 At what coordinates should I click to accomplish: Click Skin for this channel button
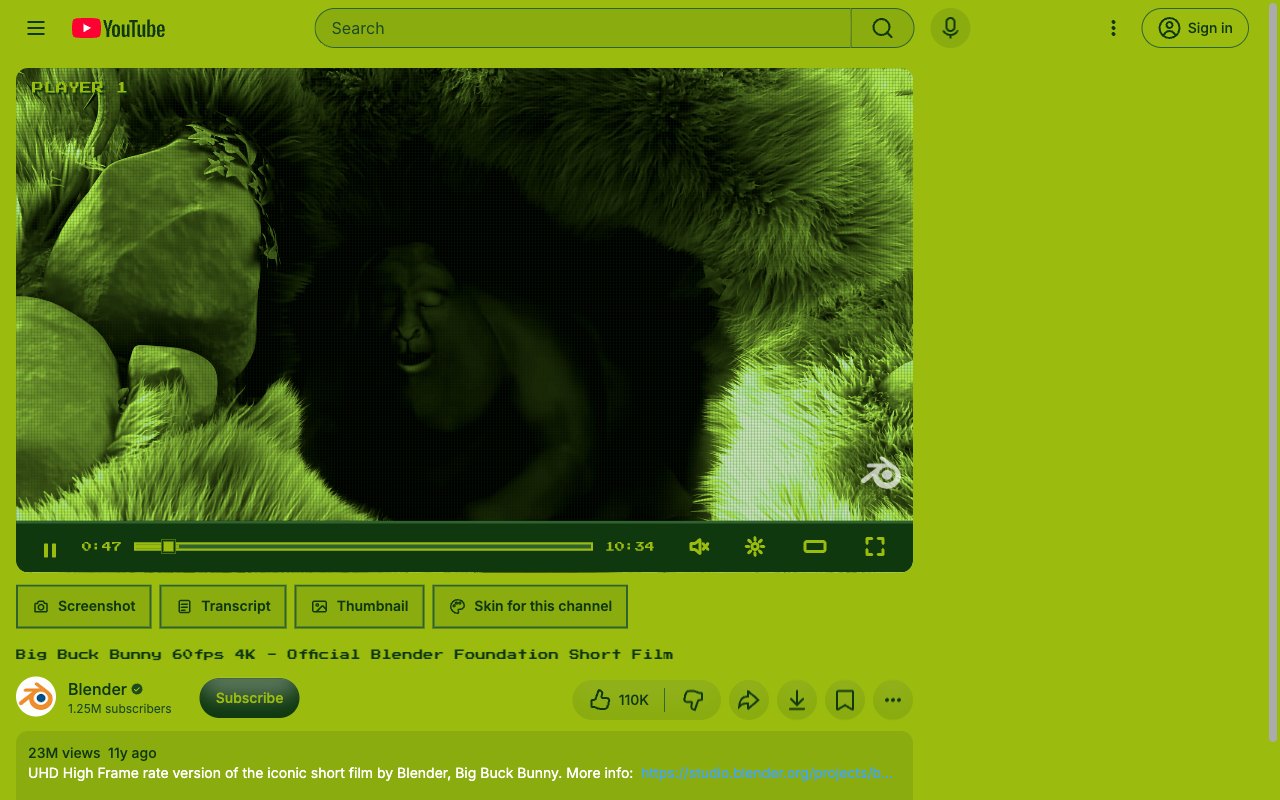[530, 606]
